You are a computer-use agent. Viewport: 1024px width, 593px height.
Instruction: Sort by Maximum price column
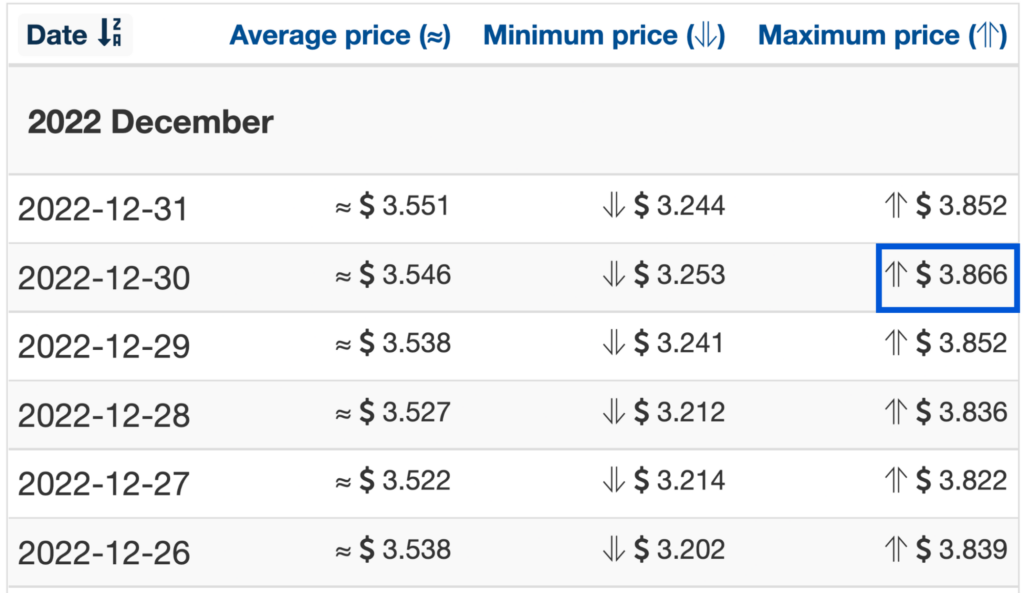(882, 35)
